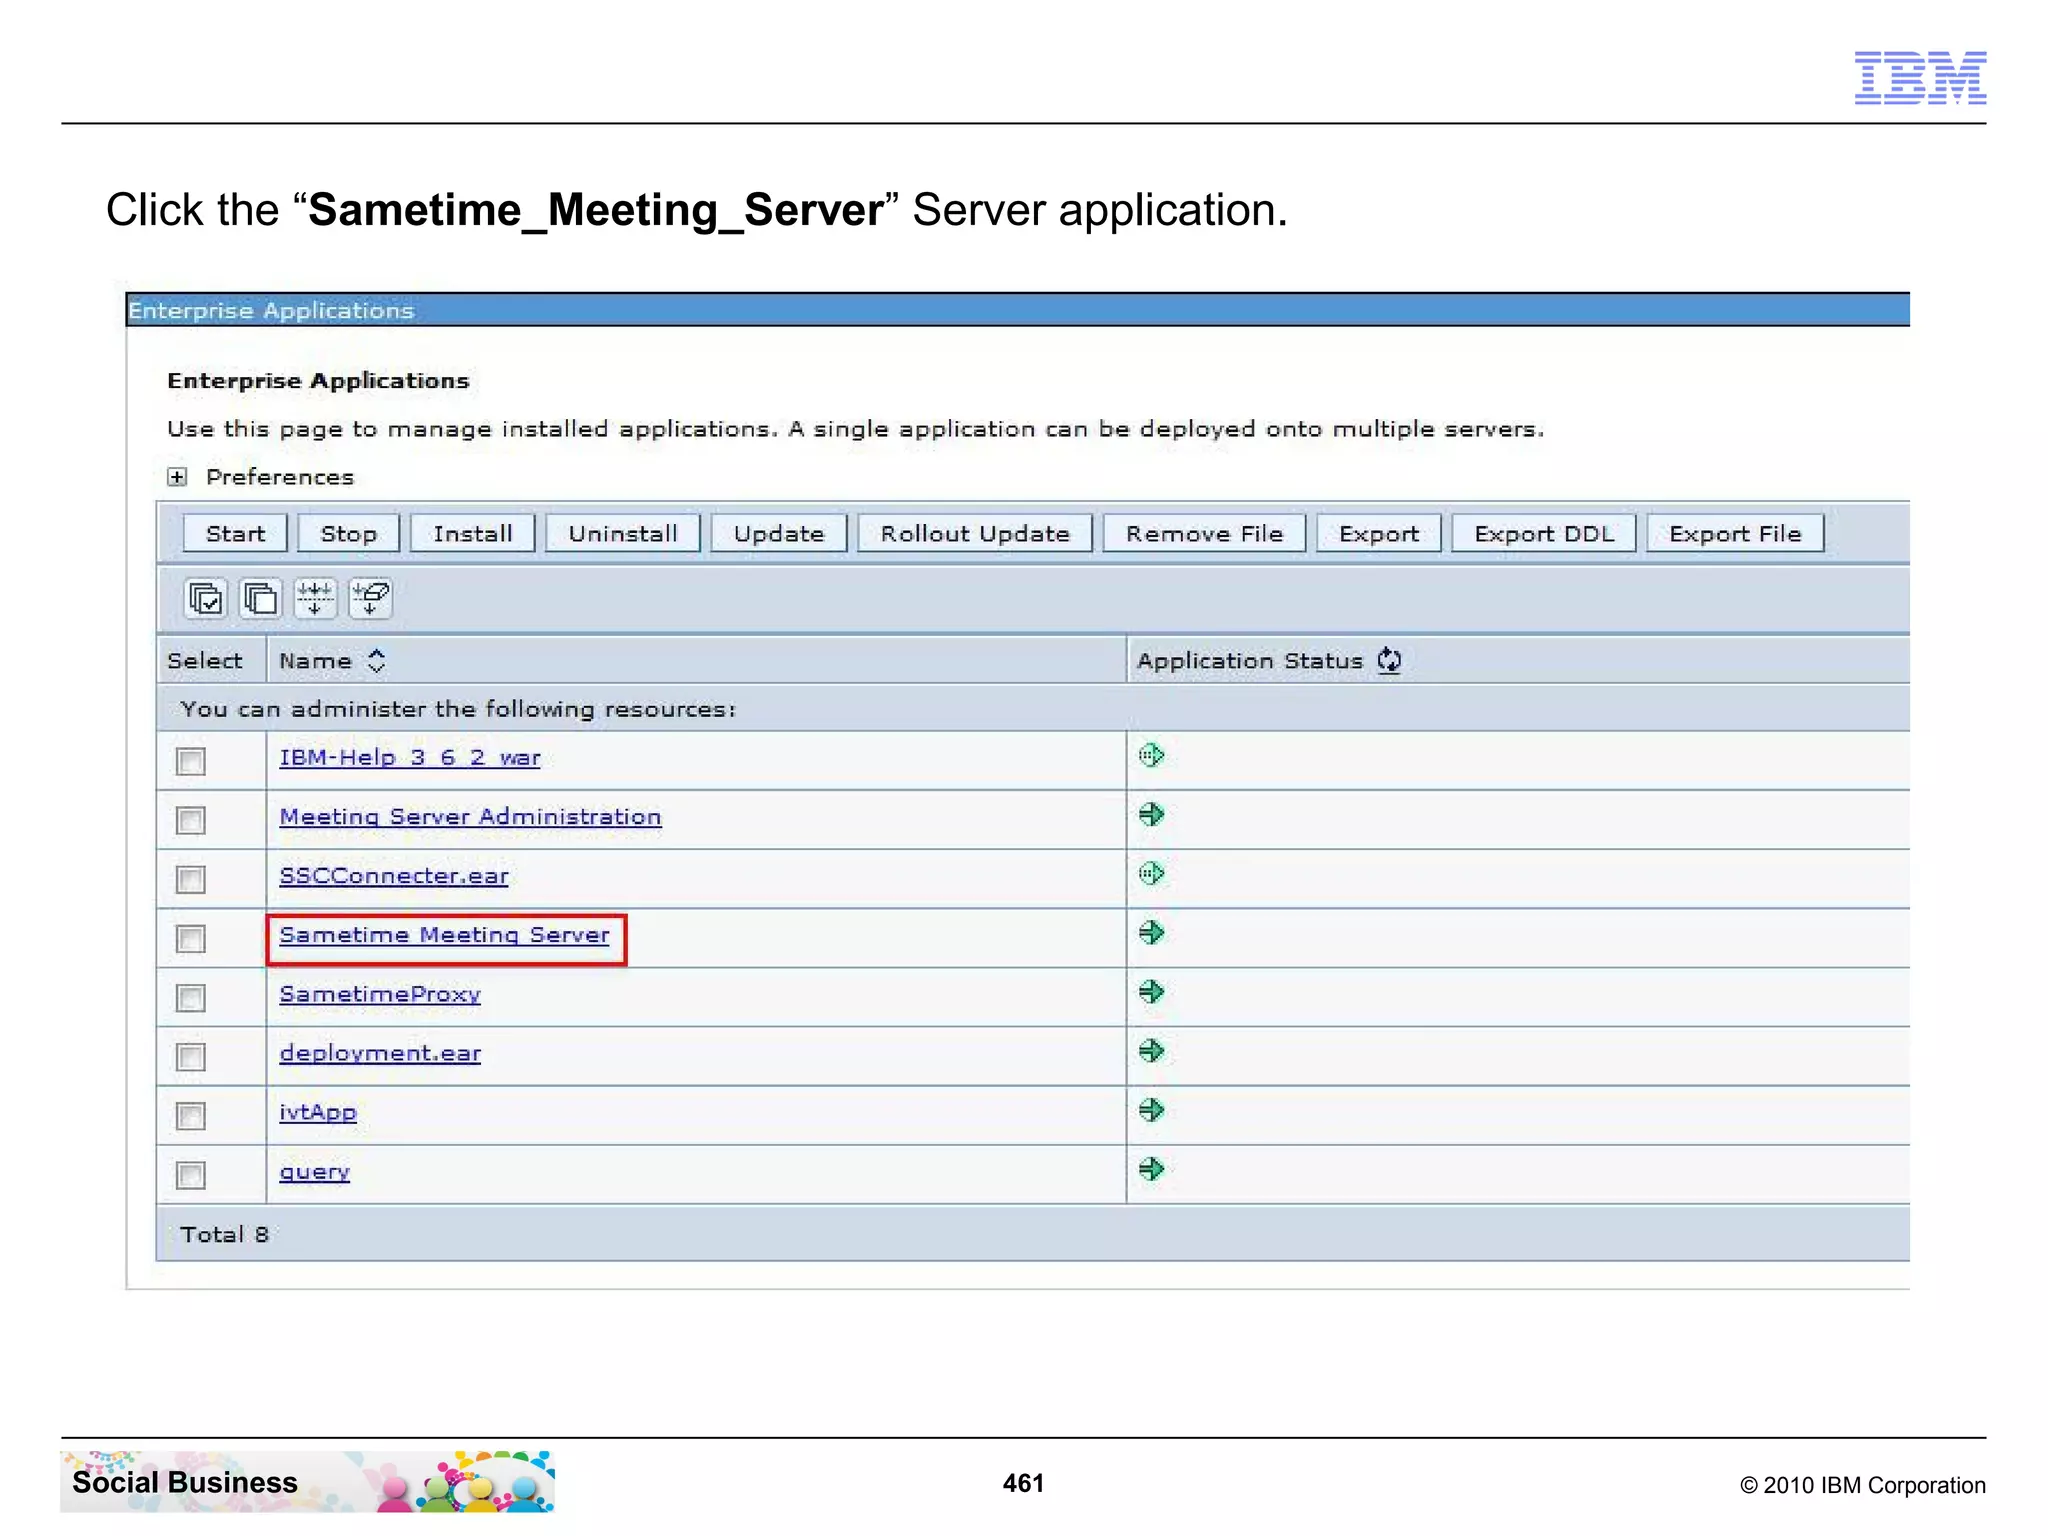Show the filter view icon
2048x1536 pixels.
pyautogui.click(x=315, y=598)
